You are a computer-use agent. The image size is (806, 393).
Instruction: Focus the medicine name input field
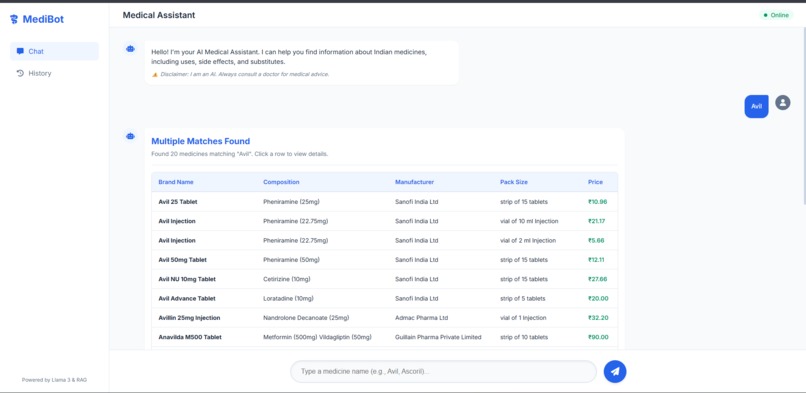(443, 371)
